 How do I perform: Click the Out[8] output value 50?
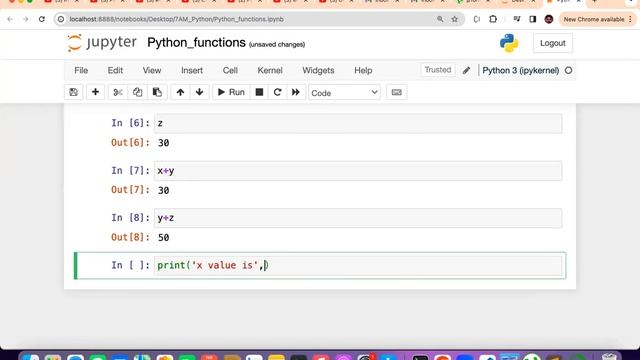pos(163,238)
